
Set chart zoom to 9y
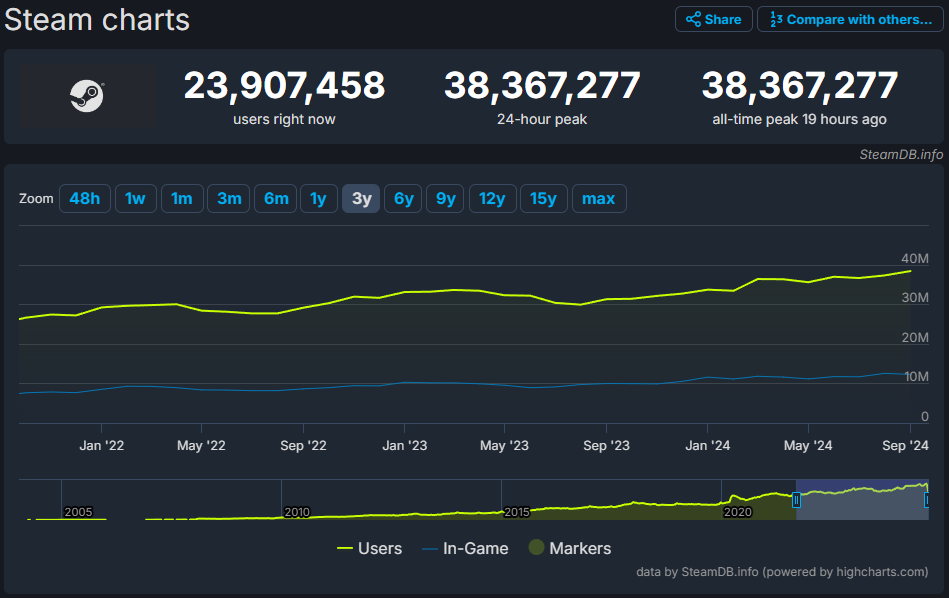coord(445,199)
